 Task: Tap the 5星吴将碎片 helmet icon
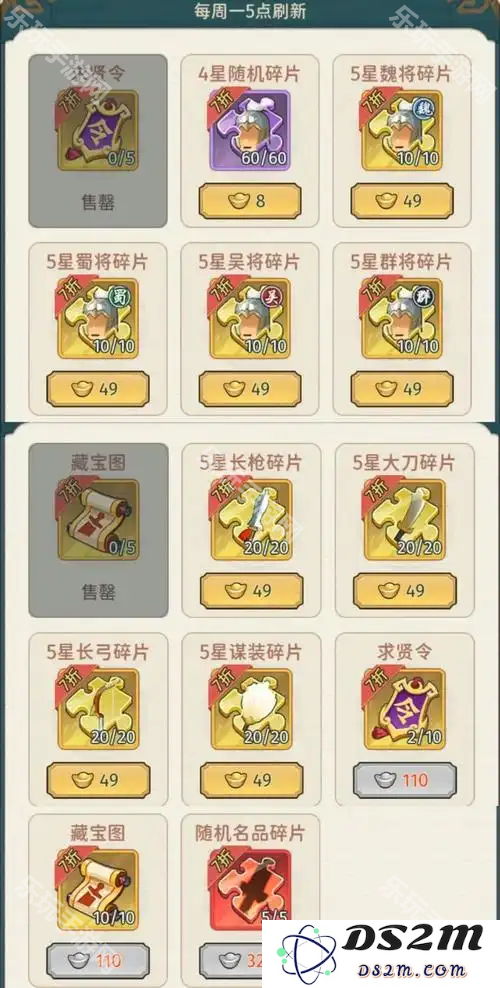pyautogui.click(x=250, y=318)
